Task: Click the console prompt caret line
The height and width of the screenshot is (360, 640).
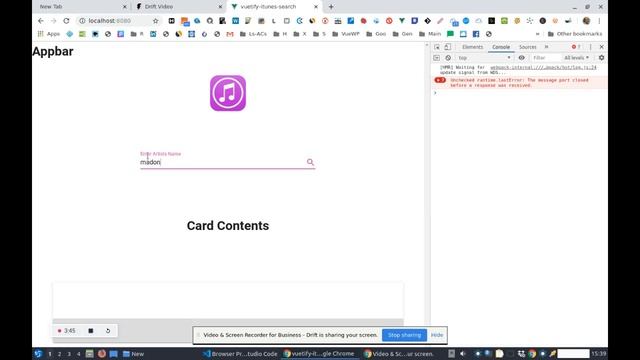Action: (518, 93)
